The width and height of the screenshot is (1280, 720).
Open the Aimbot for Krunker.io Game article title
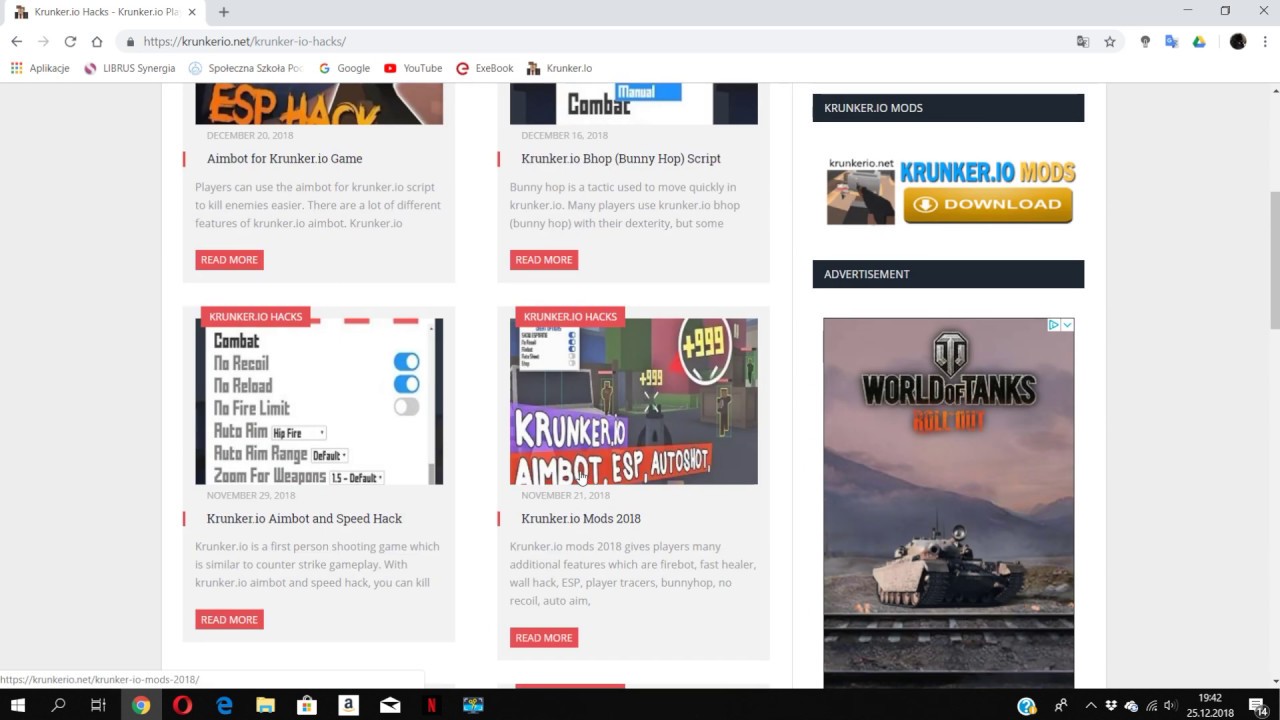[285, 158]
